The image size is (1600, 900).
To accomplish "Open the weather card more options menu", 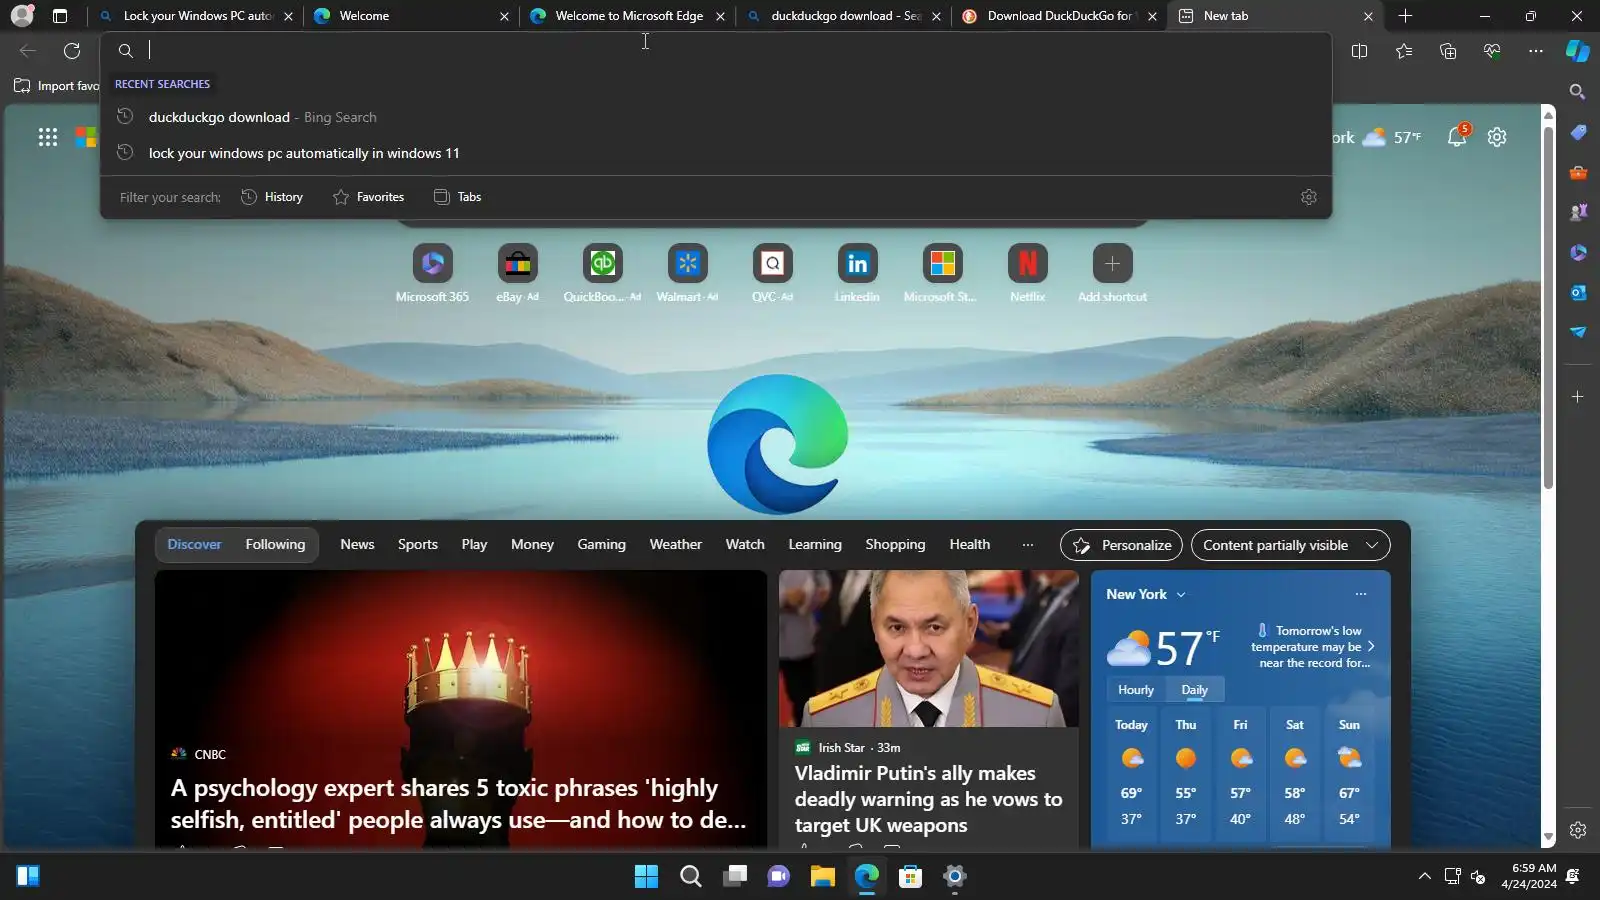I will 1361,594.
